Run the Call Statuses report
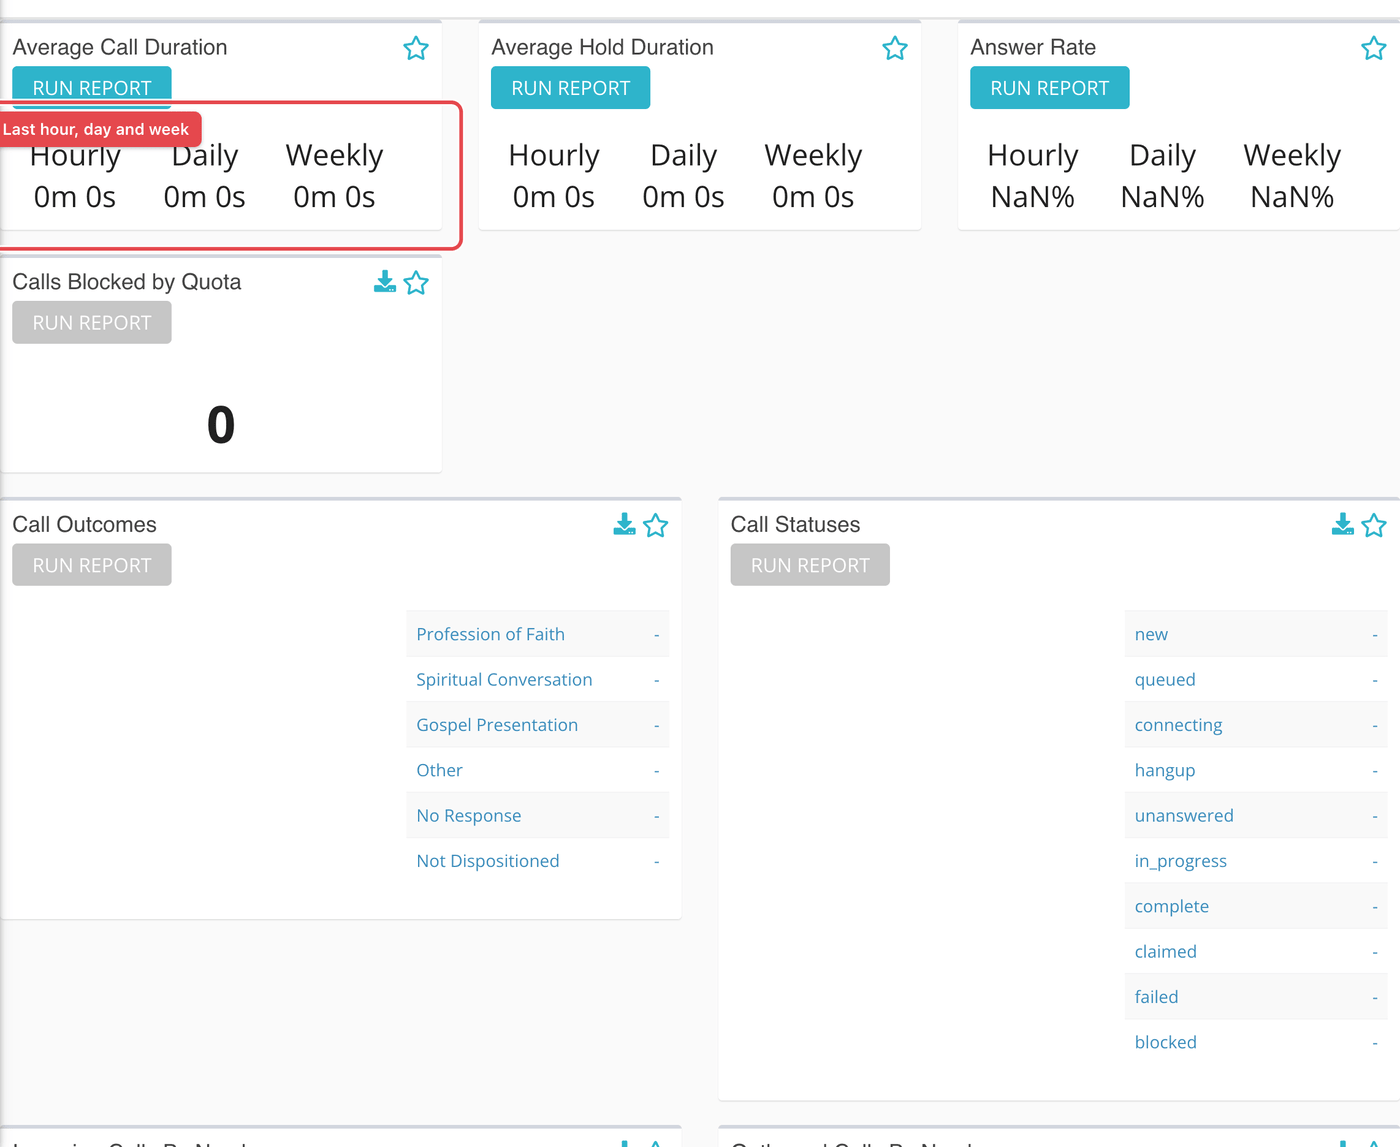1400x1147 pixels. pos(810,565)
